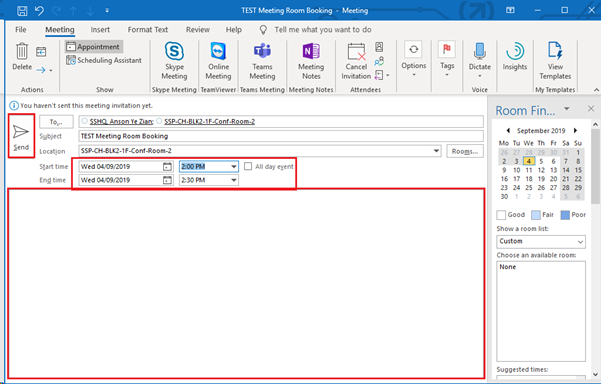Click Cancel Invitation
The height and width of the screenshot is (384, 601).
(x=356, y=61)
